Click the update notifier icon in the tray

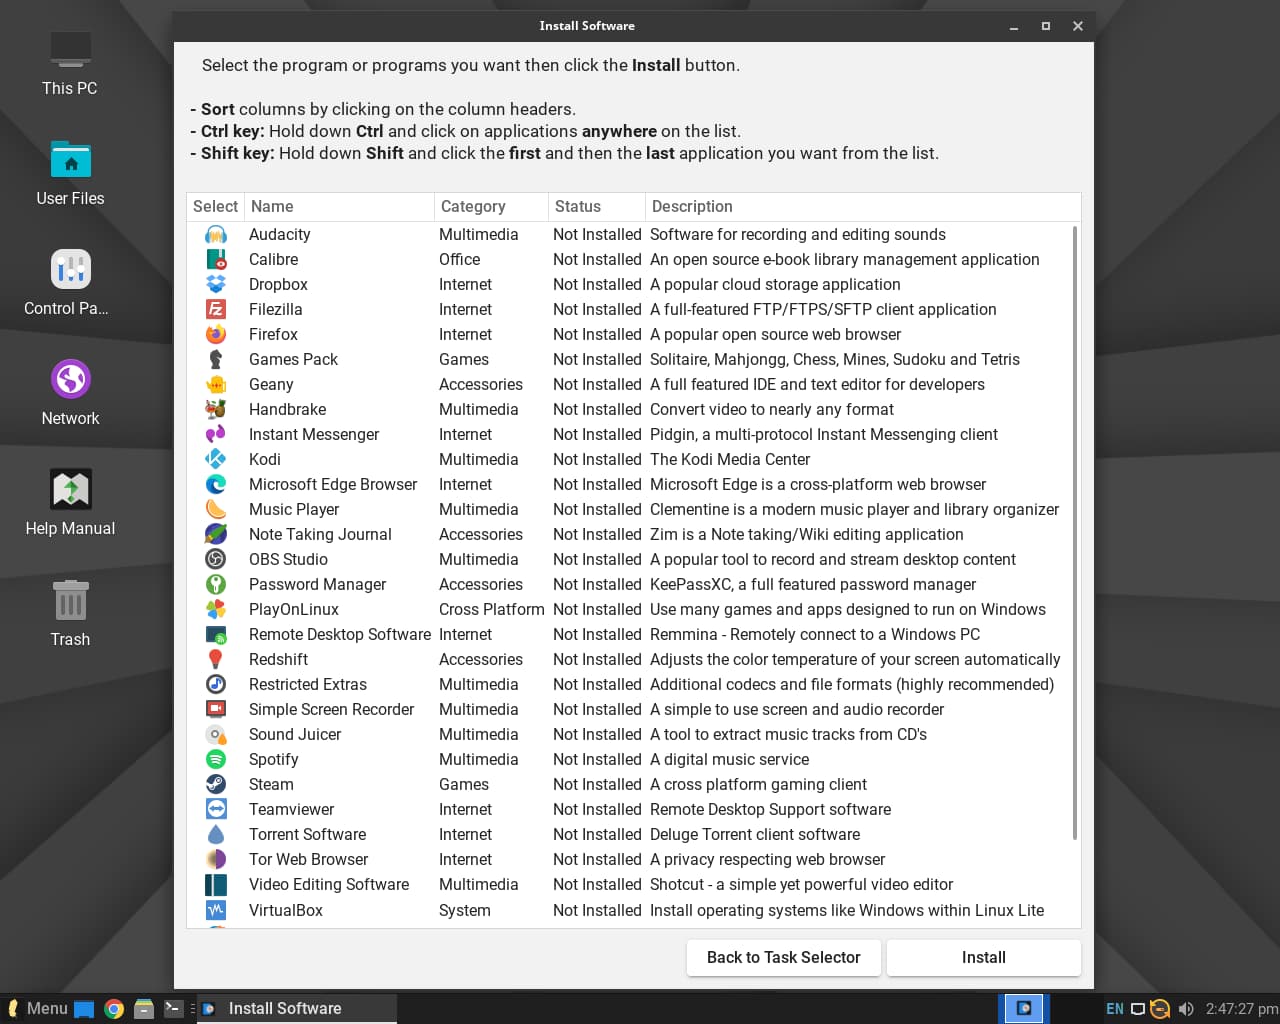pos(1160,1008)
